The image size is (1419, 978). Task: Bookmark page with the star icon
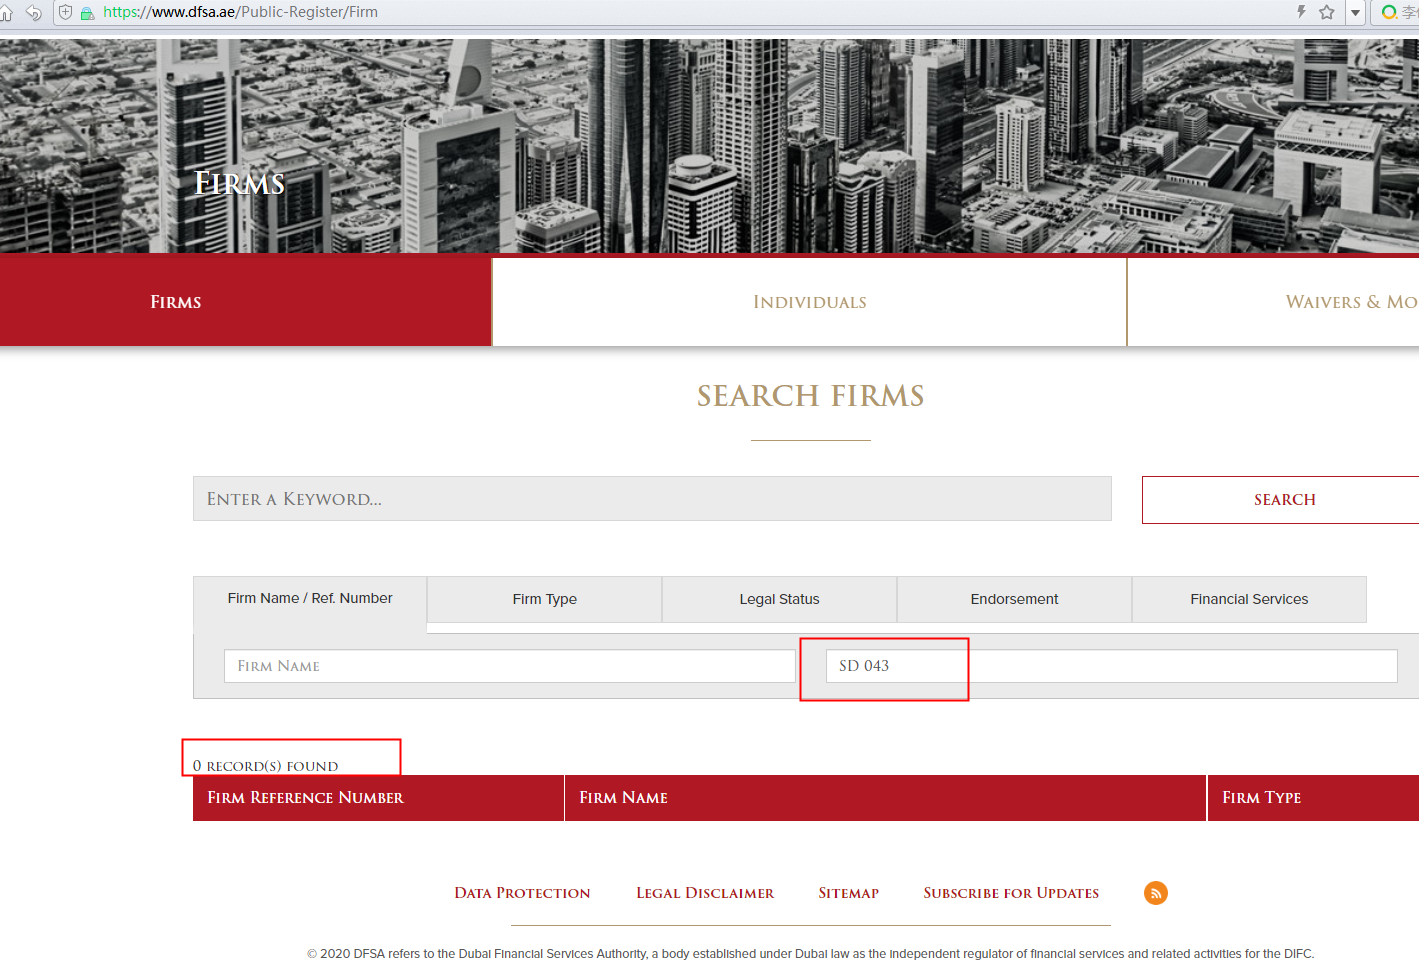click(1327, 12)
